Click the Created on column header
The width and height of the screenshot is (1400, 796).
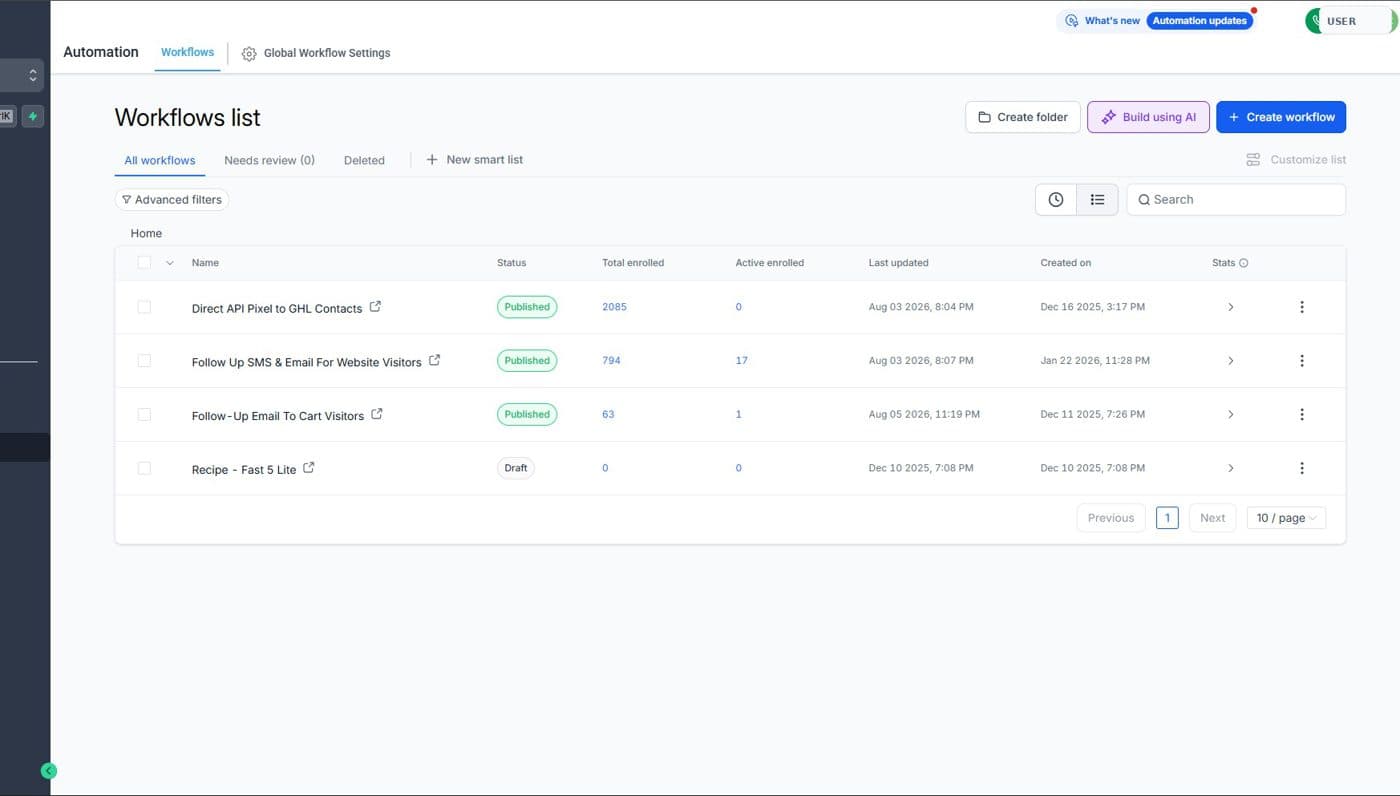pos(1065,263)
